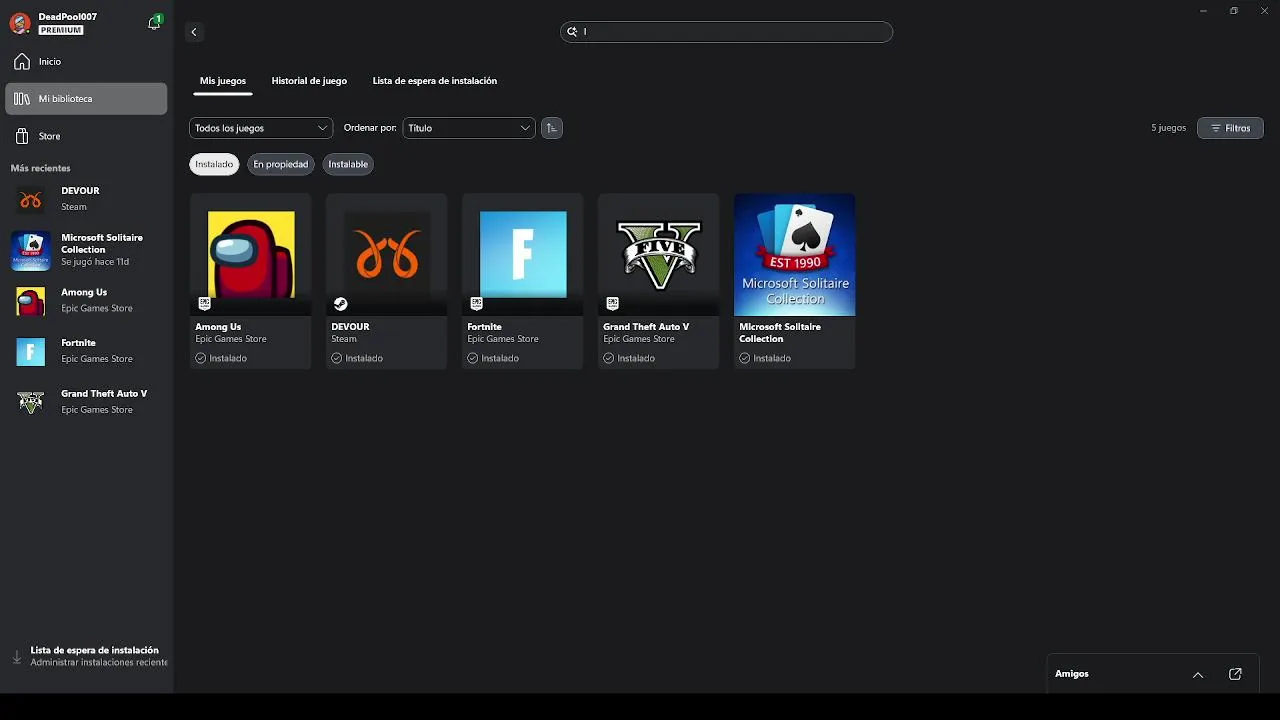
Task: Open the DEVOUR game thumbnail
Action: click(387, 255)
